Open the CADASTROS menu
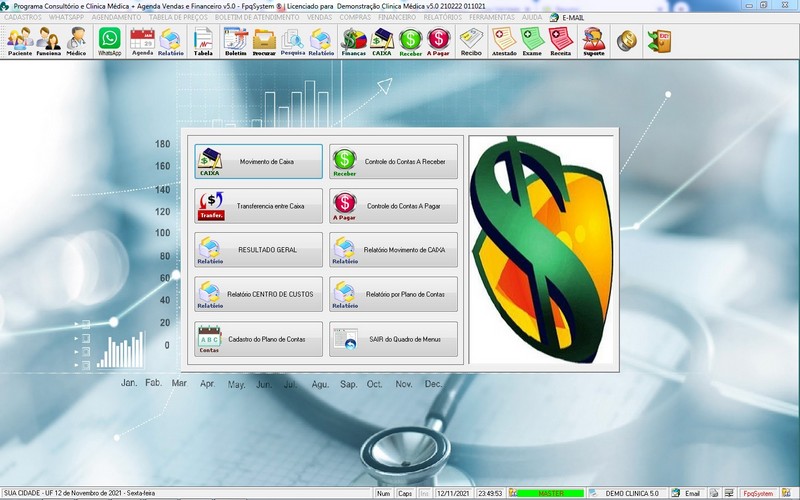 pyautogui.click(x=23, y=17)
